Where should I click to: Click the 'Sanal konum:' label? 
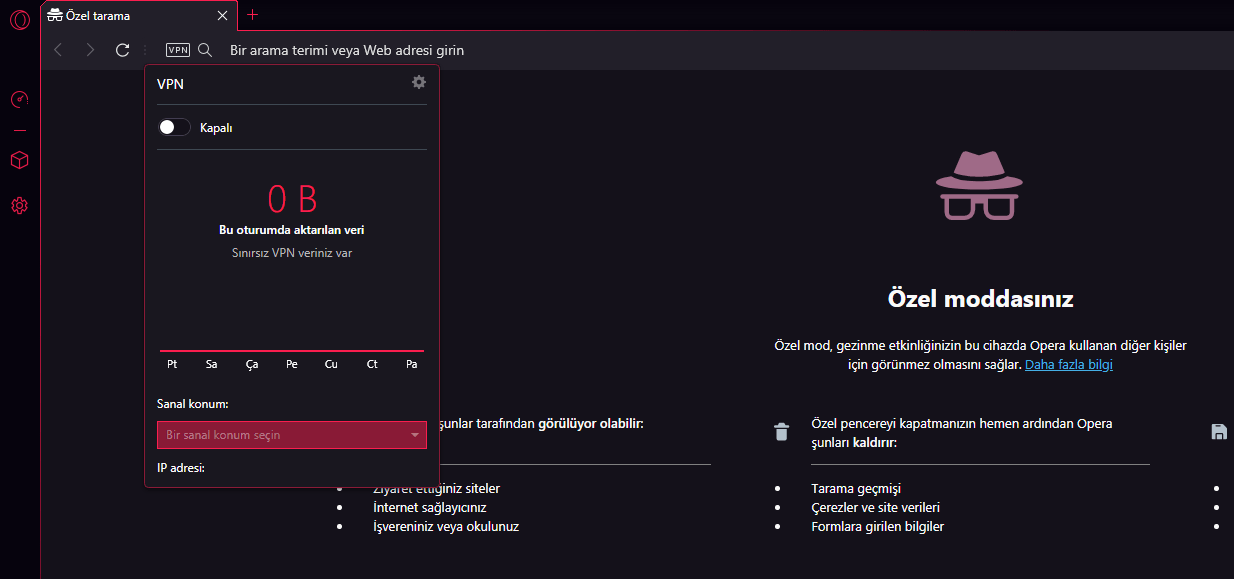[x=193, y=404]
